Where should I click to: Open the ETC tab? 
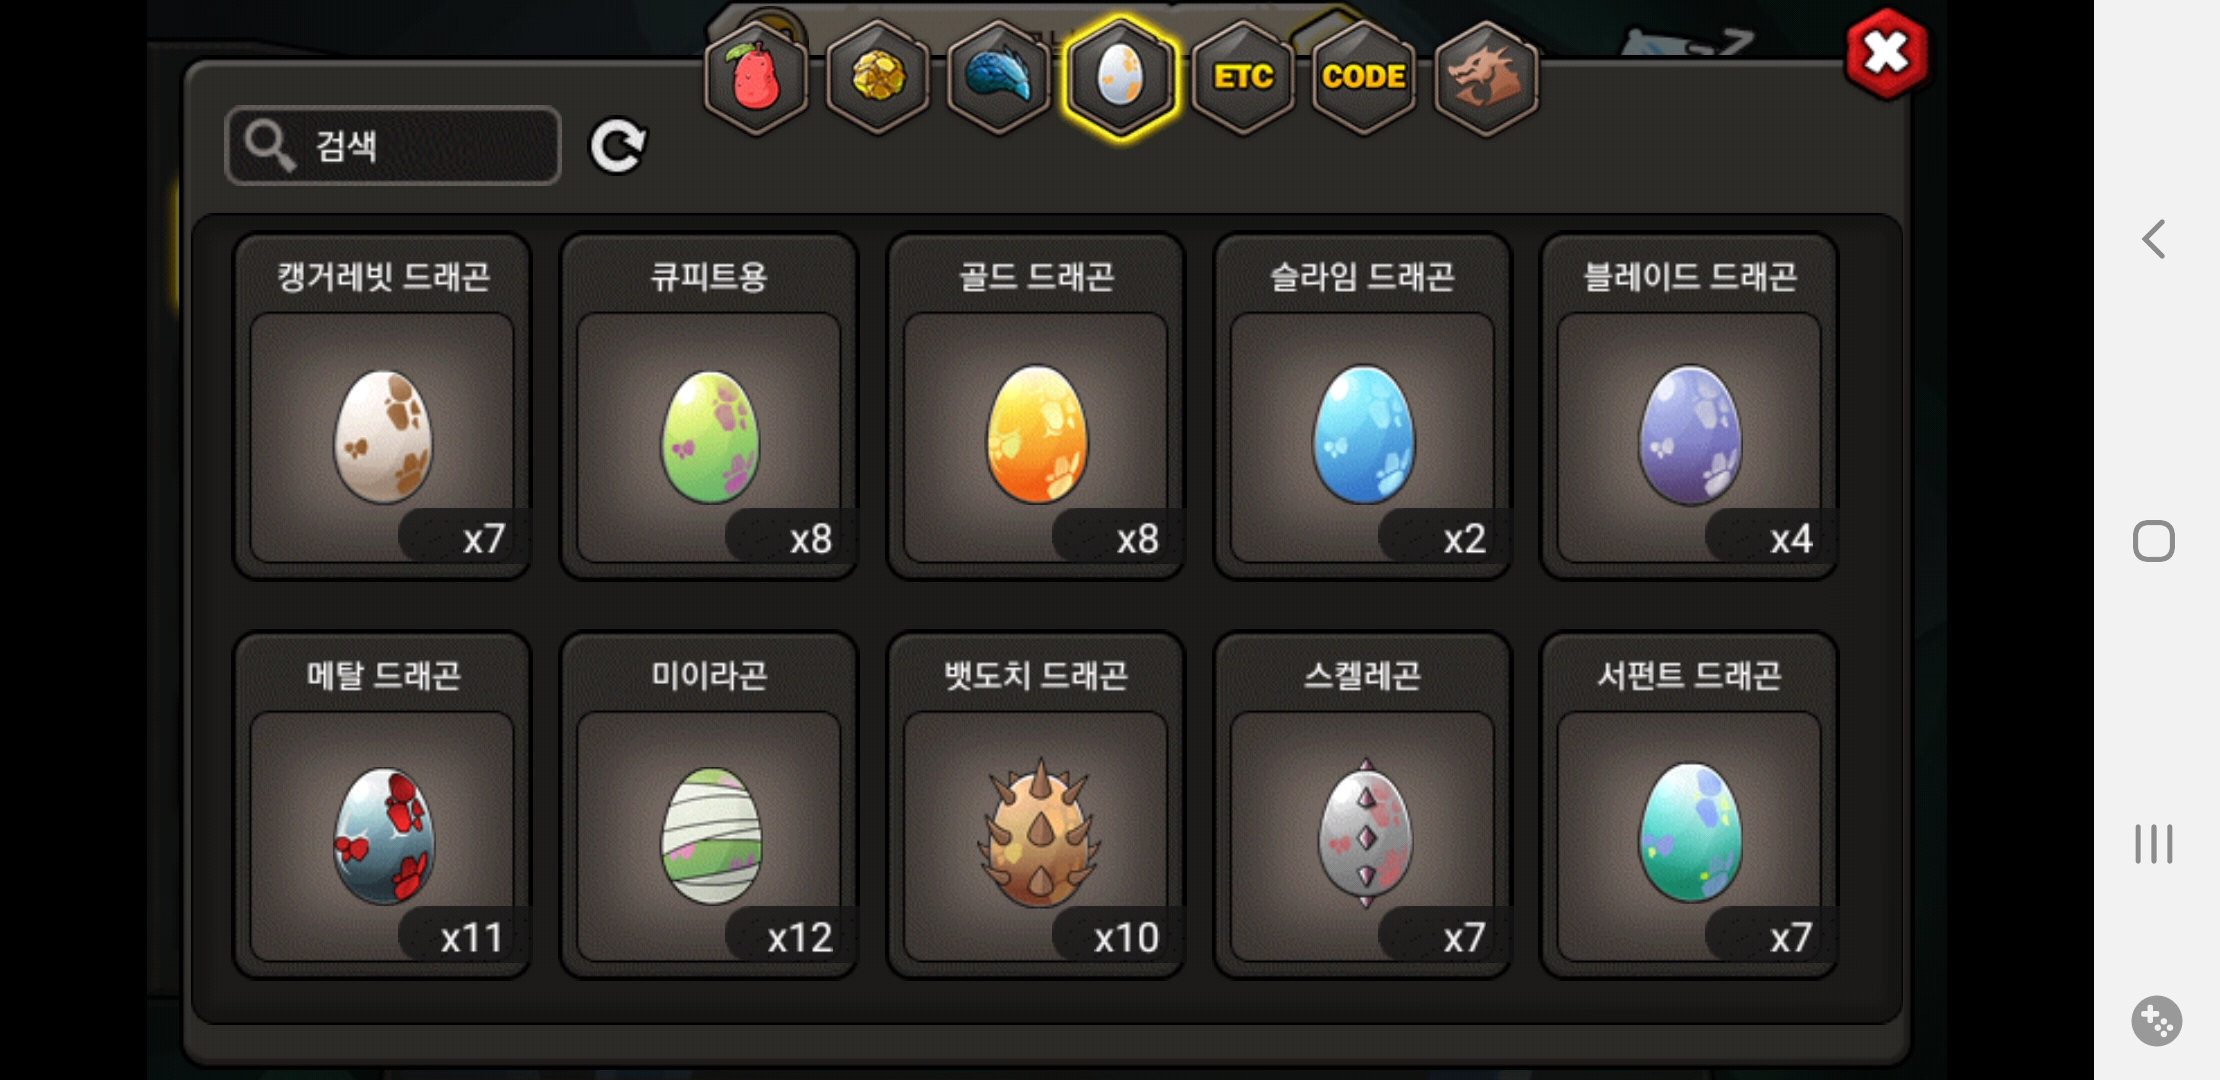click(x=1243, y=77)
